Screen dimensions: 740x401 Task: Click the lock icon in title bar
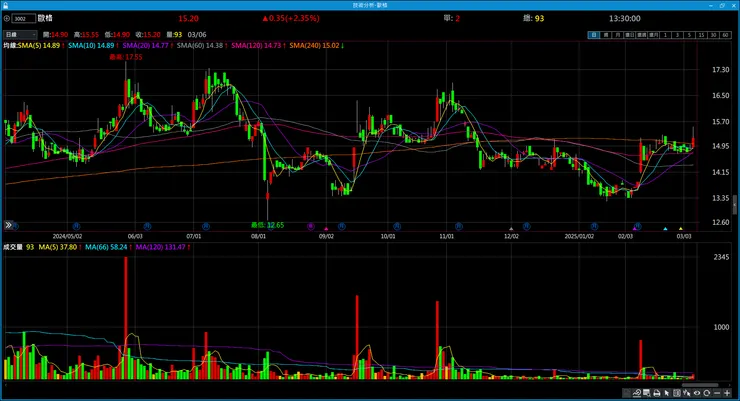pos(6,5)
